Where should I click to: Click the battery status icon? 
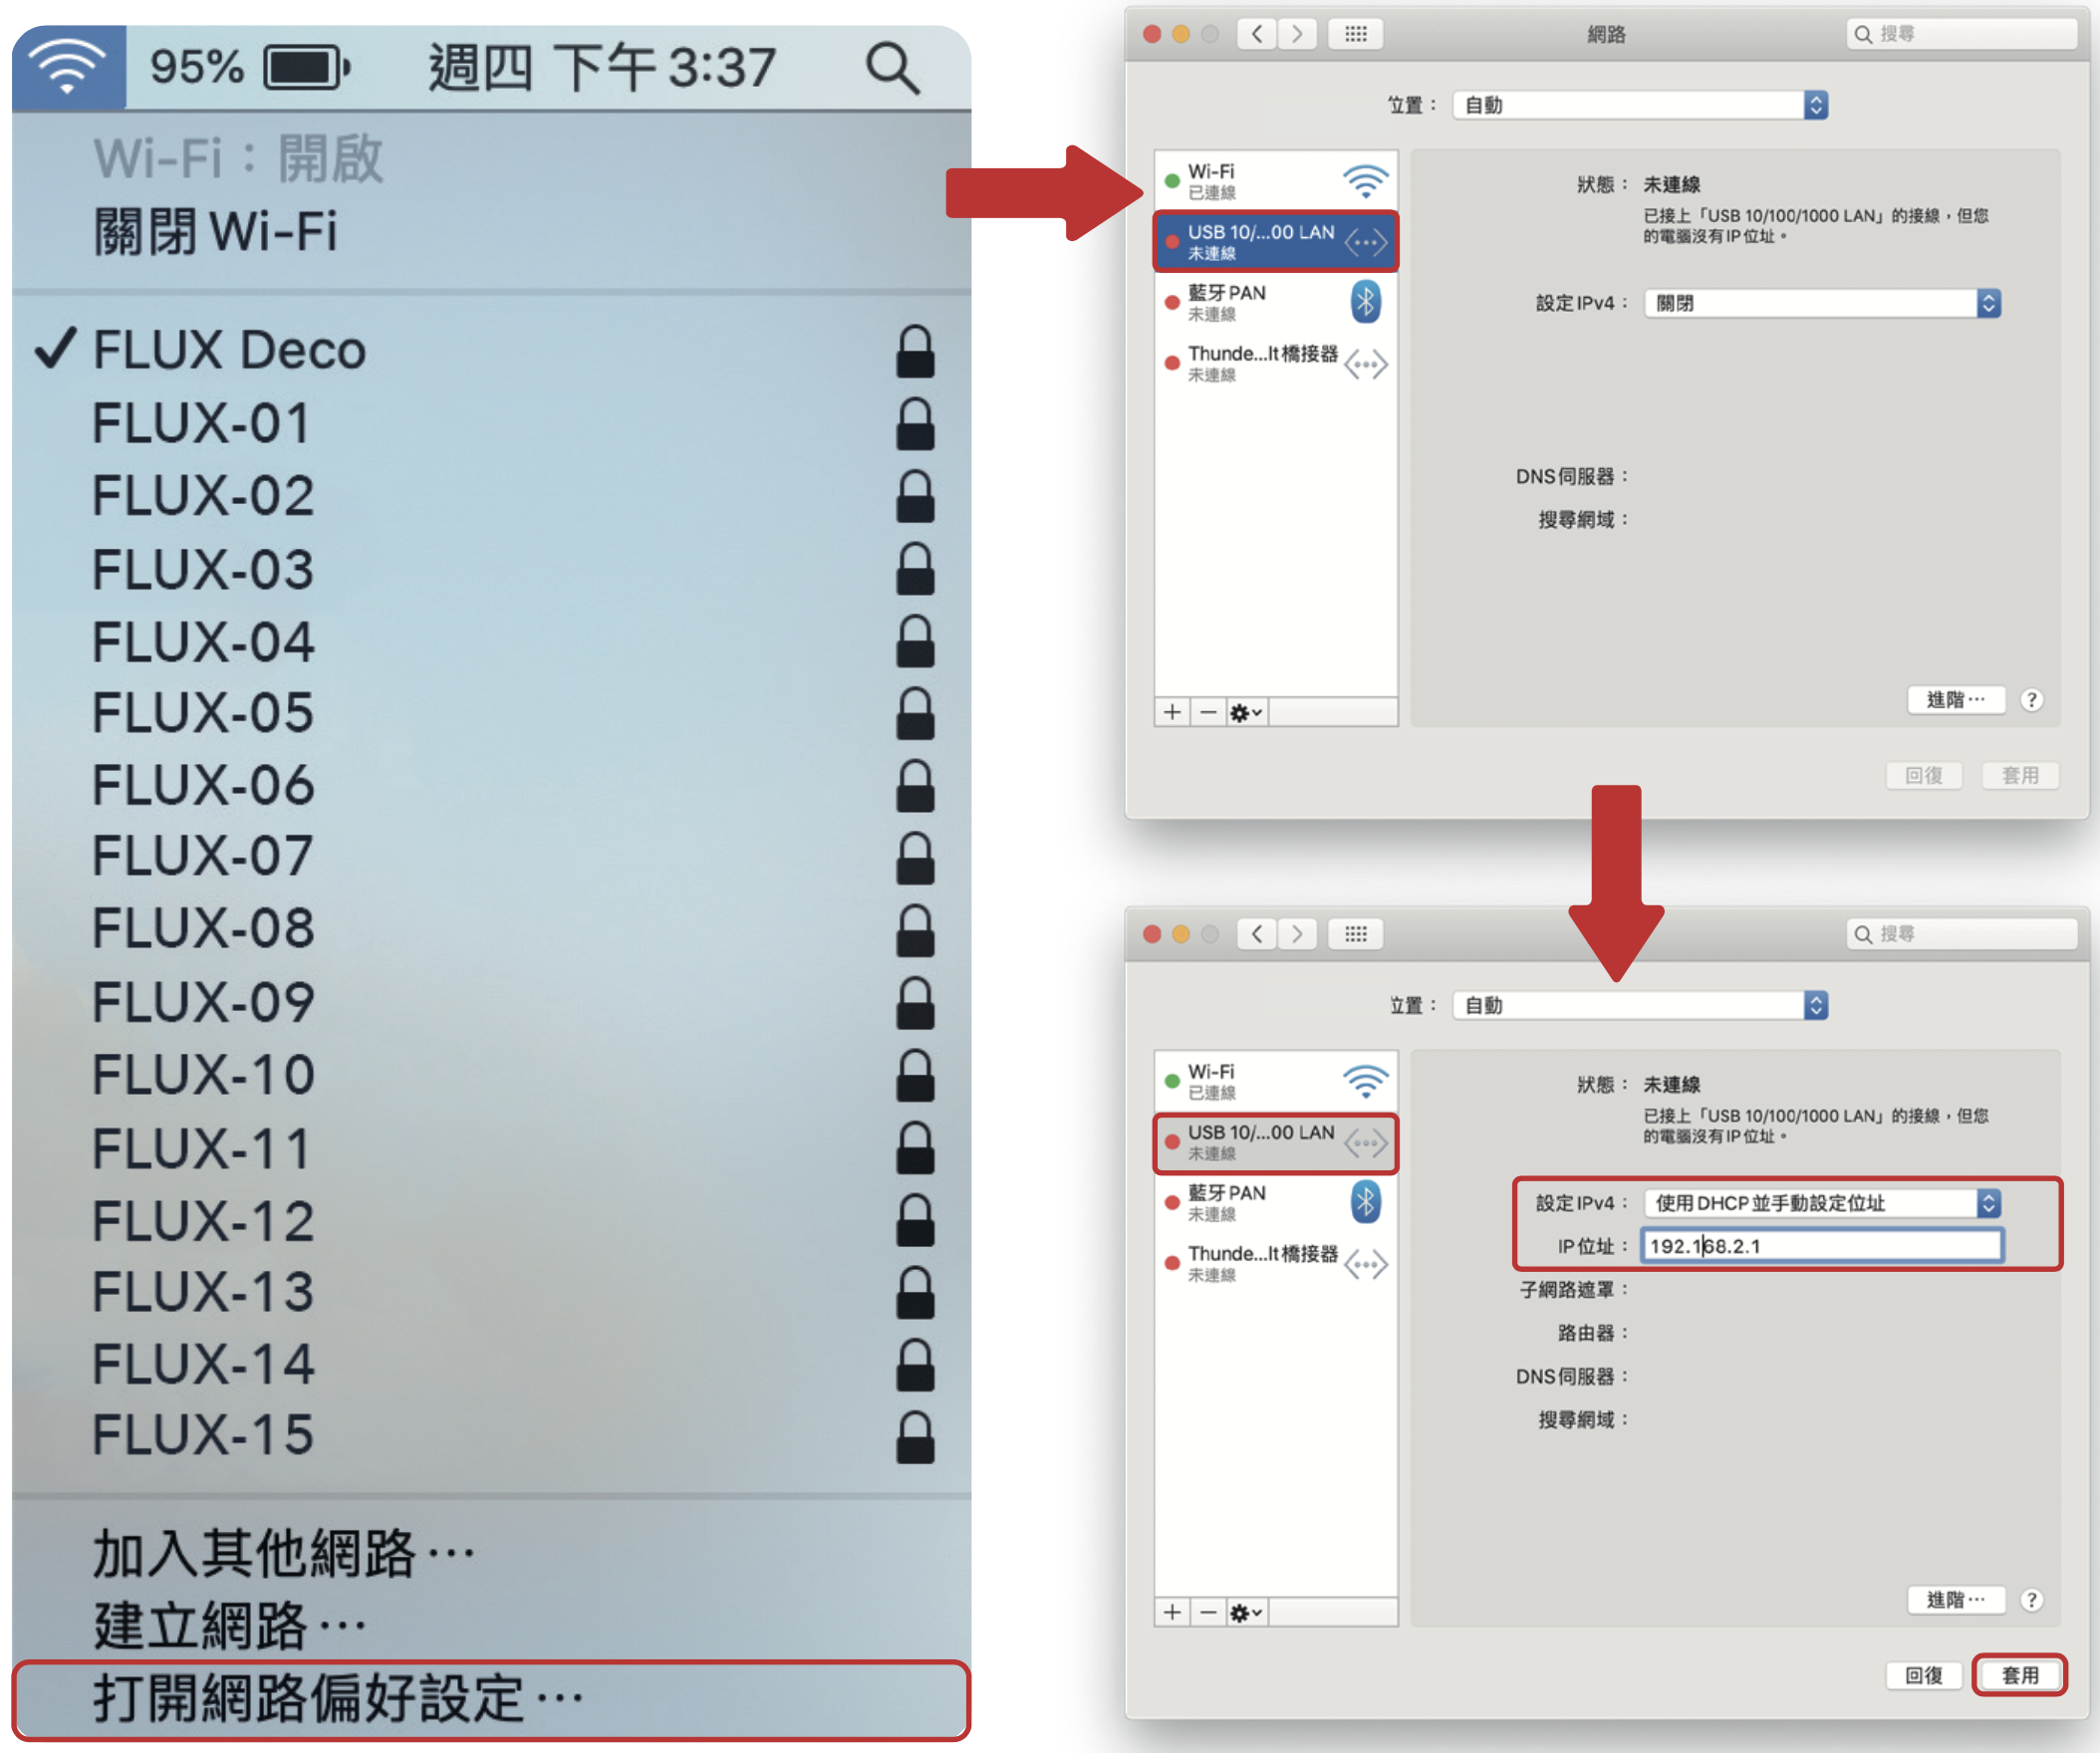click(x=306, y=68)
